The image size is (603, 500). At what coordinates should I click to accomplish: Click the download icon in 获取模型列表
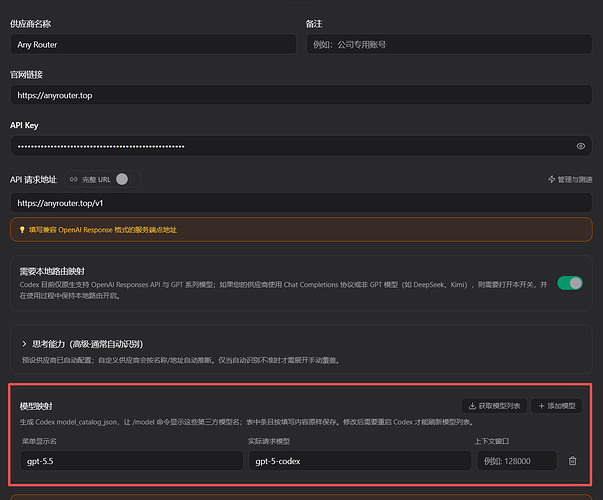[x=472, y=406]
